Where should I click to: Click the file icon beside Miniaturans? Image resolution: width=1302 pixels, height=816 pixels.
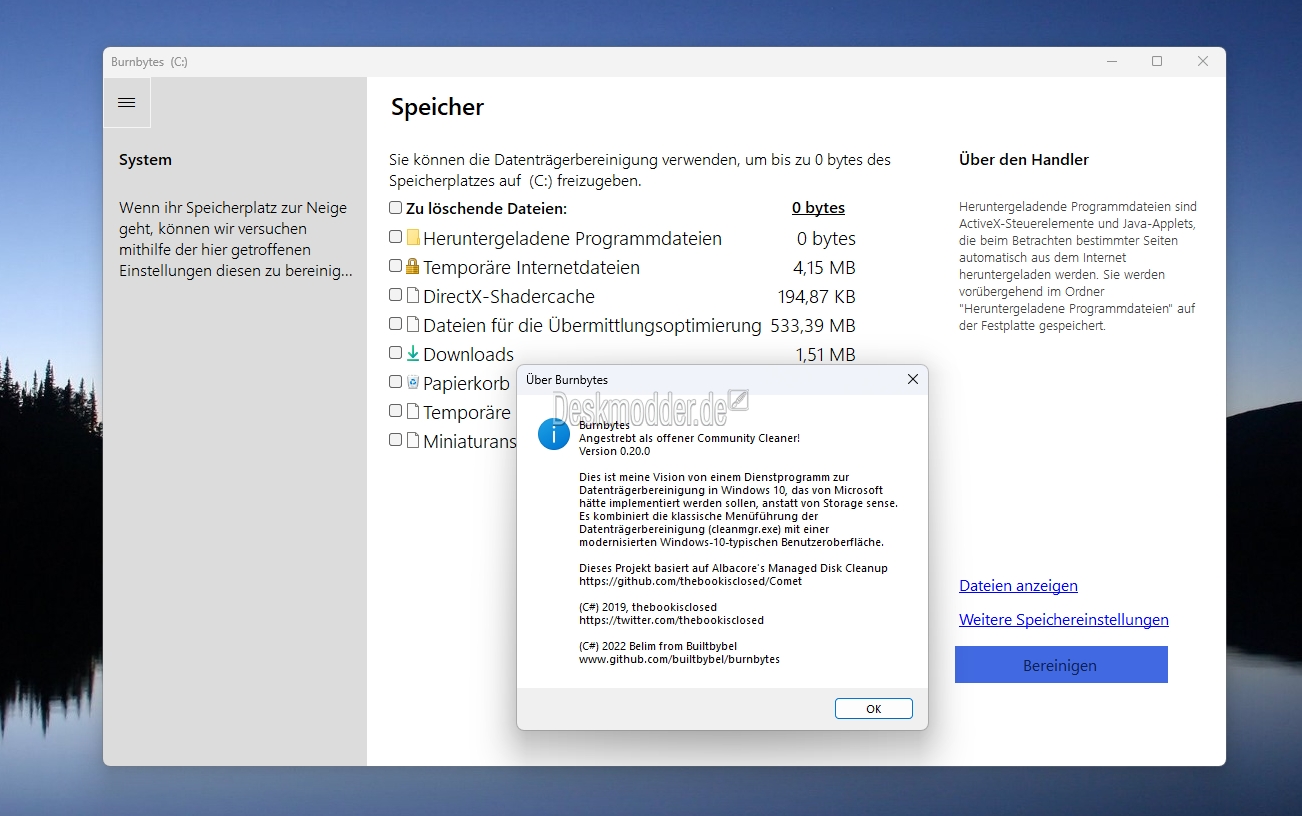pyautogui.click(x=412, y=440)
